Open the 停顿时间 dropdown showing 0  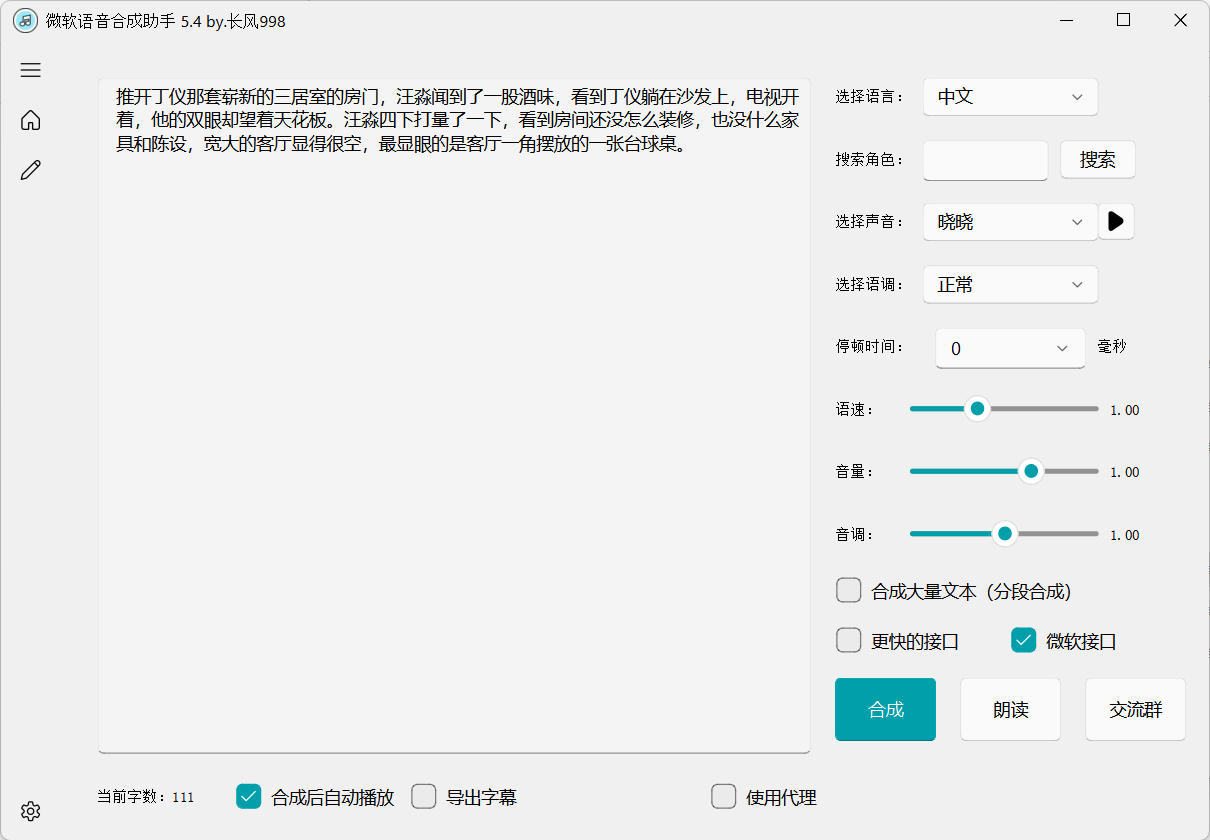coord(1010,348)
